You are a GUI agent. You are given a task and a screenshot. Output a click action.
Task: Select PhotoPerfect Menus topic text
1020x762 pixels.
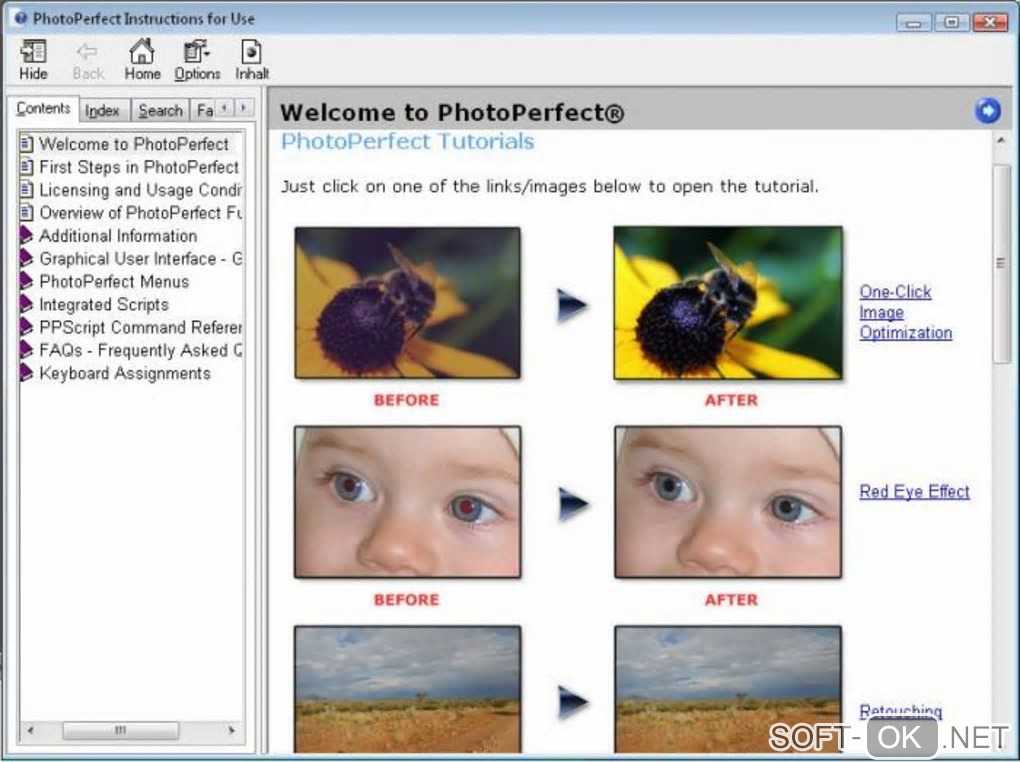[x=114, y=281]
